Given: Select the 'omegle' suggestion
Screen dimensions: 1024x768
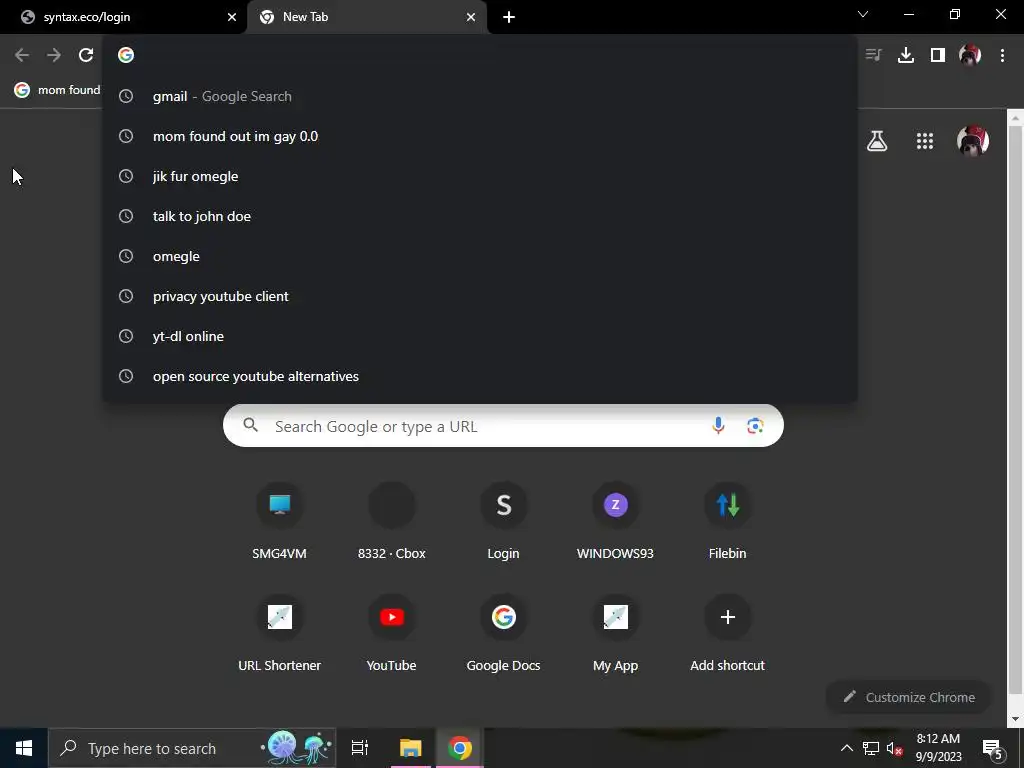Looking at the screenshot, I should [x=480, y=256].
